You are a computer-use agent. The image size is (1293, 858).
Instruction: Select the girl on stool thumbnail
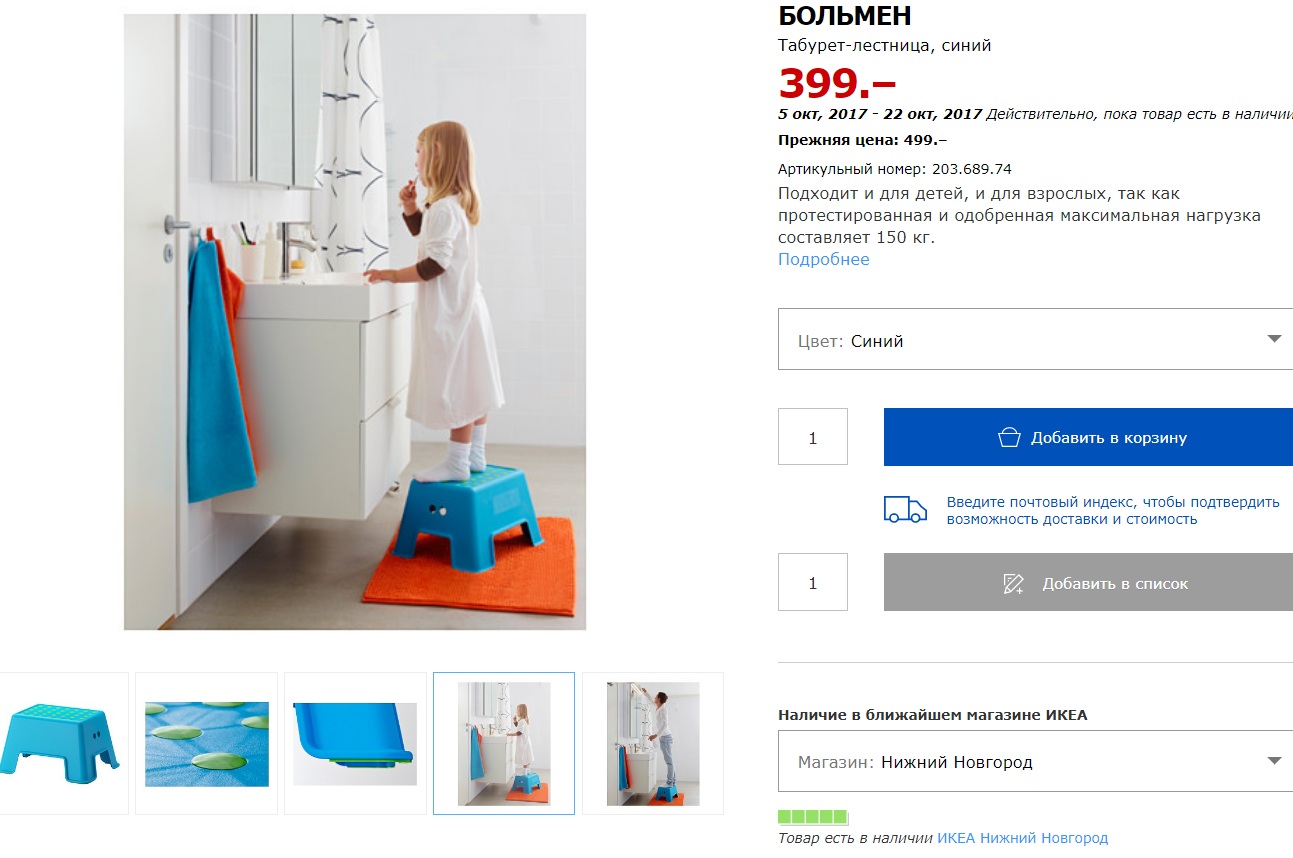(504, 743)
